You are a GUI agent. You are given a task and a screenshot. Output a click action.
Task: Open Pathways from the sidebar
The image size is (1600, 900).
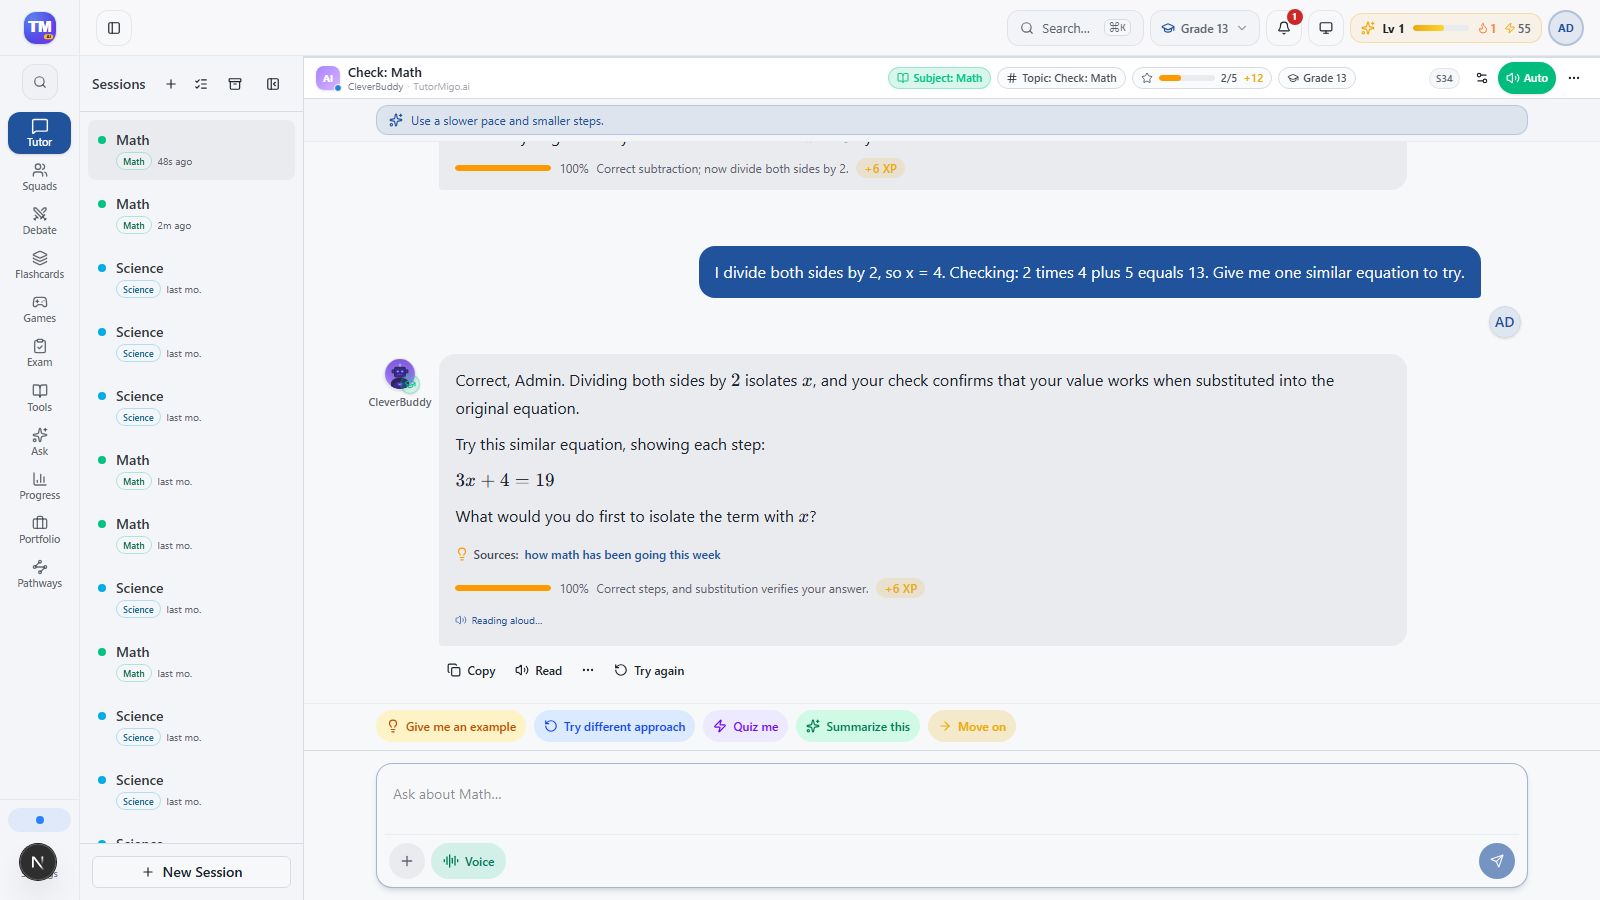pyautogui.click(x=39, y=574)
